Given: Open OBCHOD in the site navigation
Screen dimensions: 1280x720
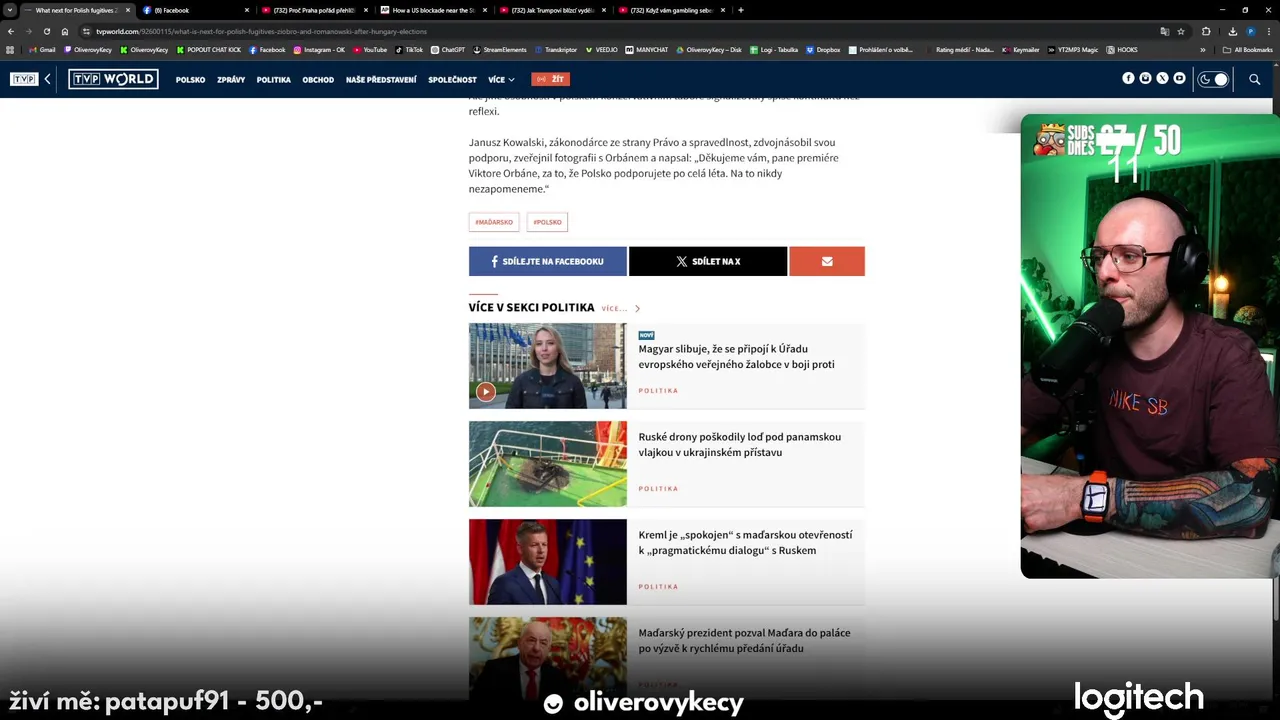Looking at the screenshot, I should 318,79.
